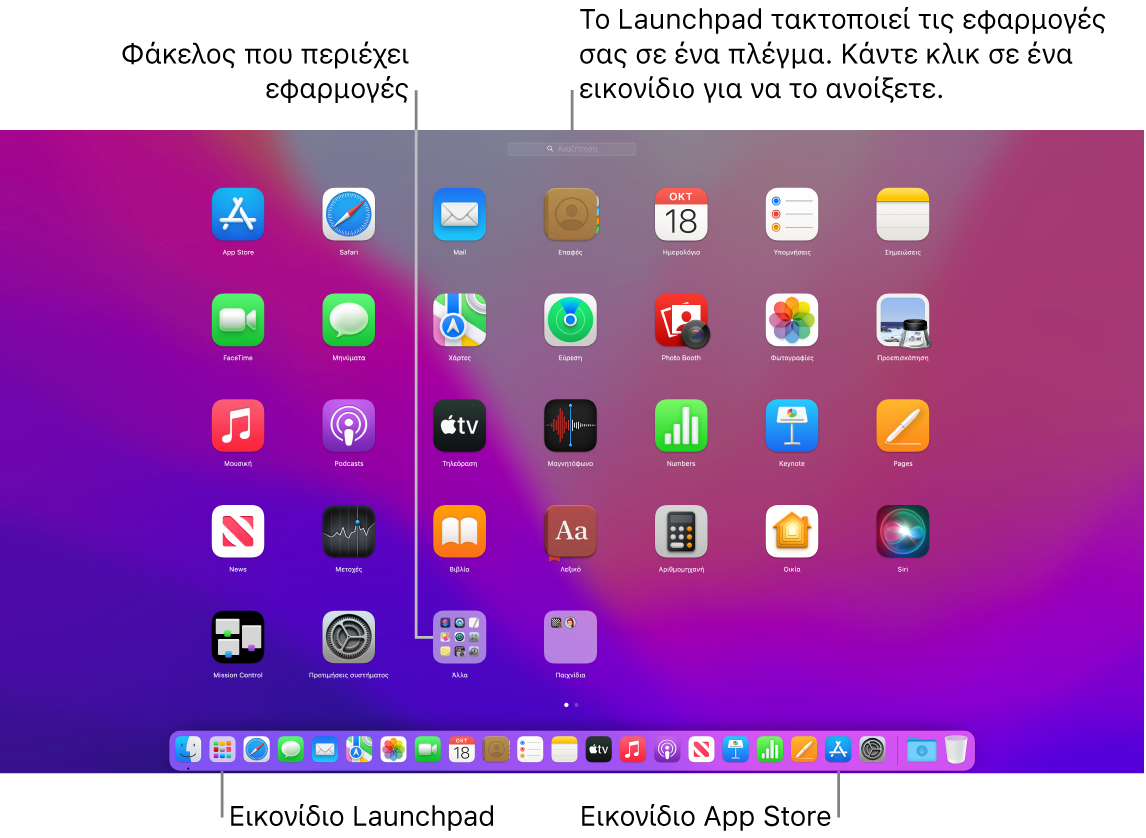The height and width of the screenshot is (838, 1146).
Task: Launch Safari from the Launchpad grid
Action: point(349,214)
